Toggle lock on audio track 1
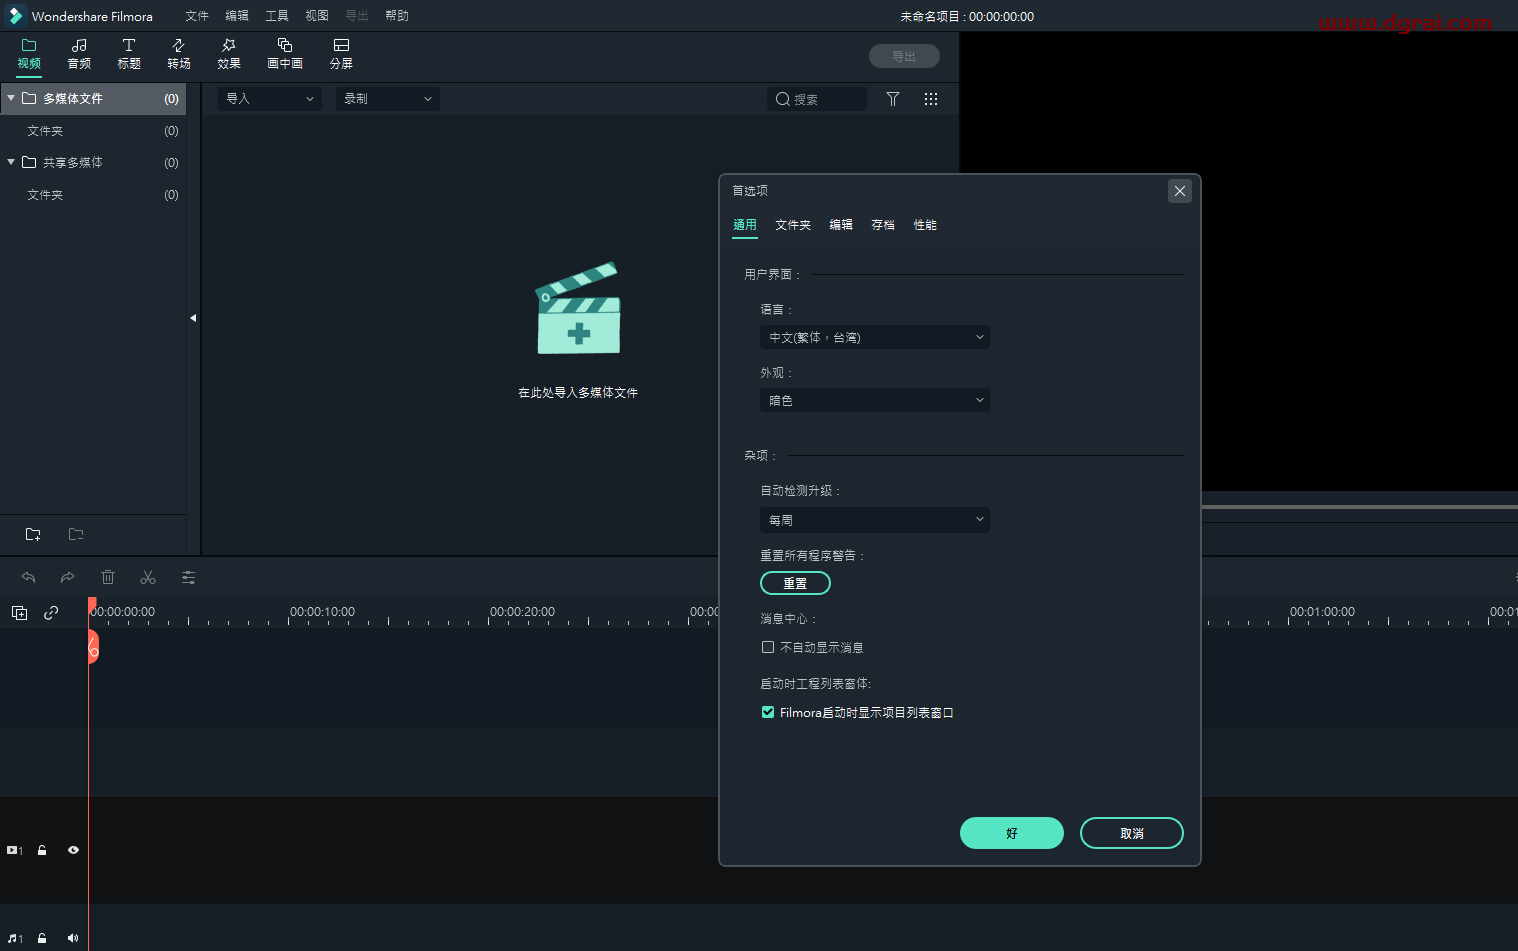 42,938
